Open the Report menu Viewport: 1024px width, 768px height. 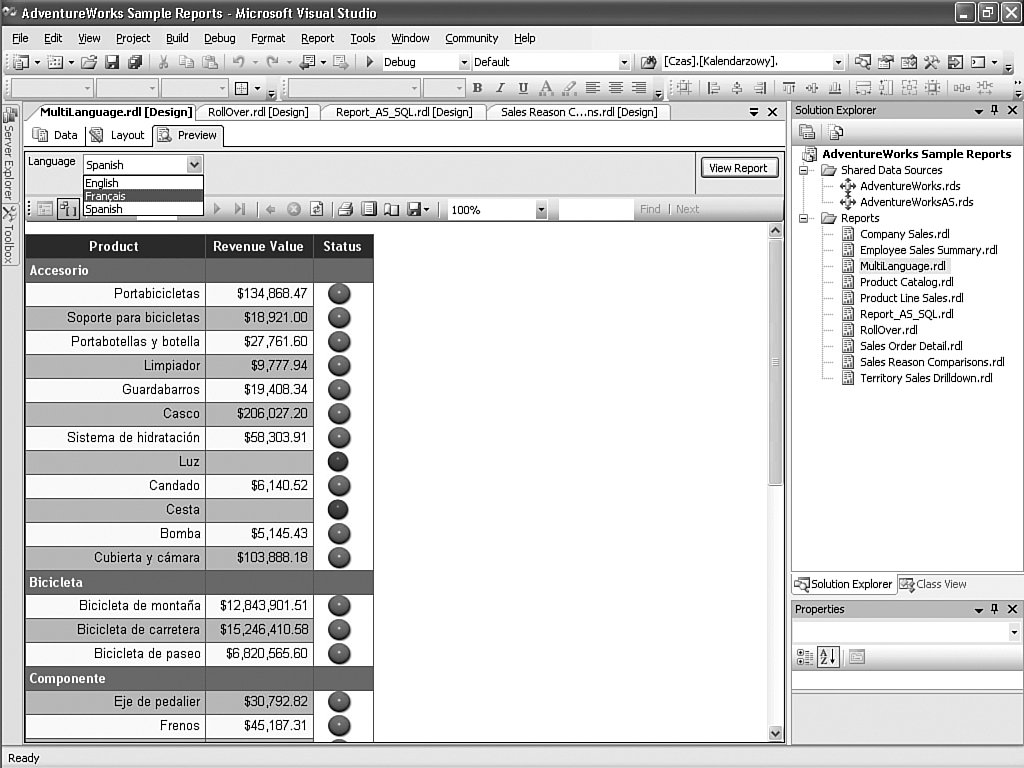pyautogui.click(x=317, y=39)
